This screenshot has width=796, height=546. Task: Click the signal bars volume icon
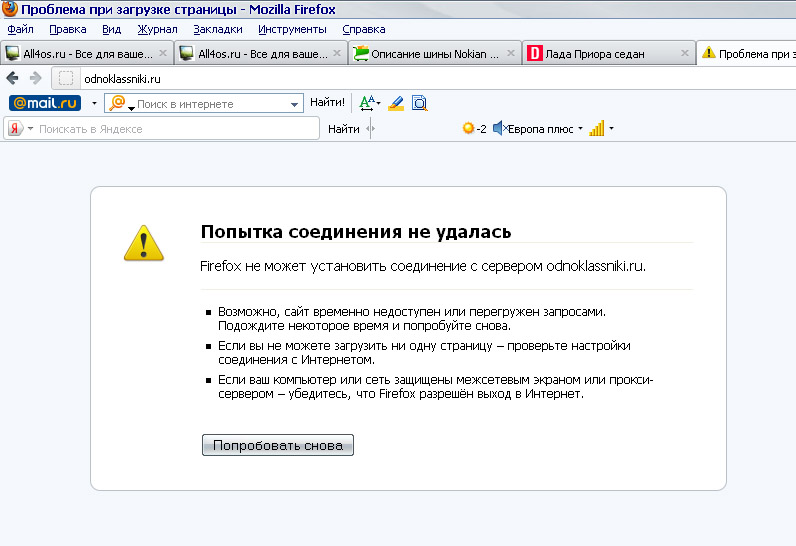(596, 128)
